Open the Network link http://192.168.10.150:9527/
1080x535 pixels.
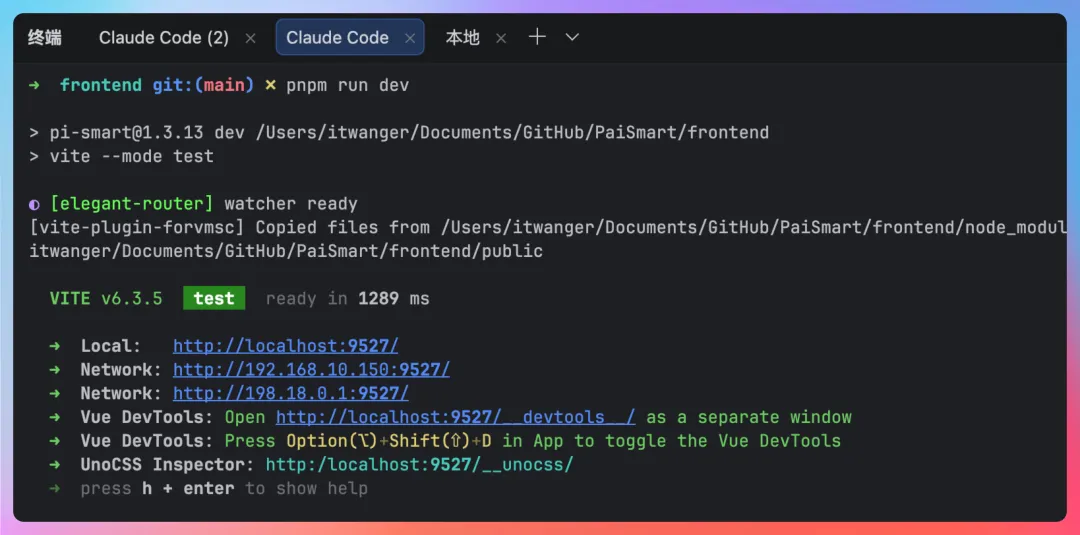coord(311,370)
